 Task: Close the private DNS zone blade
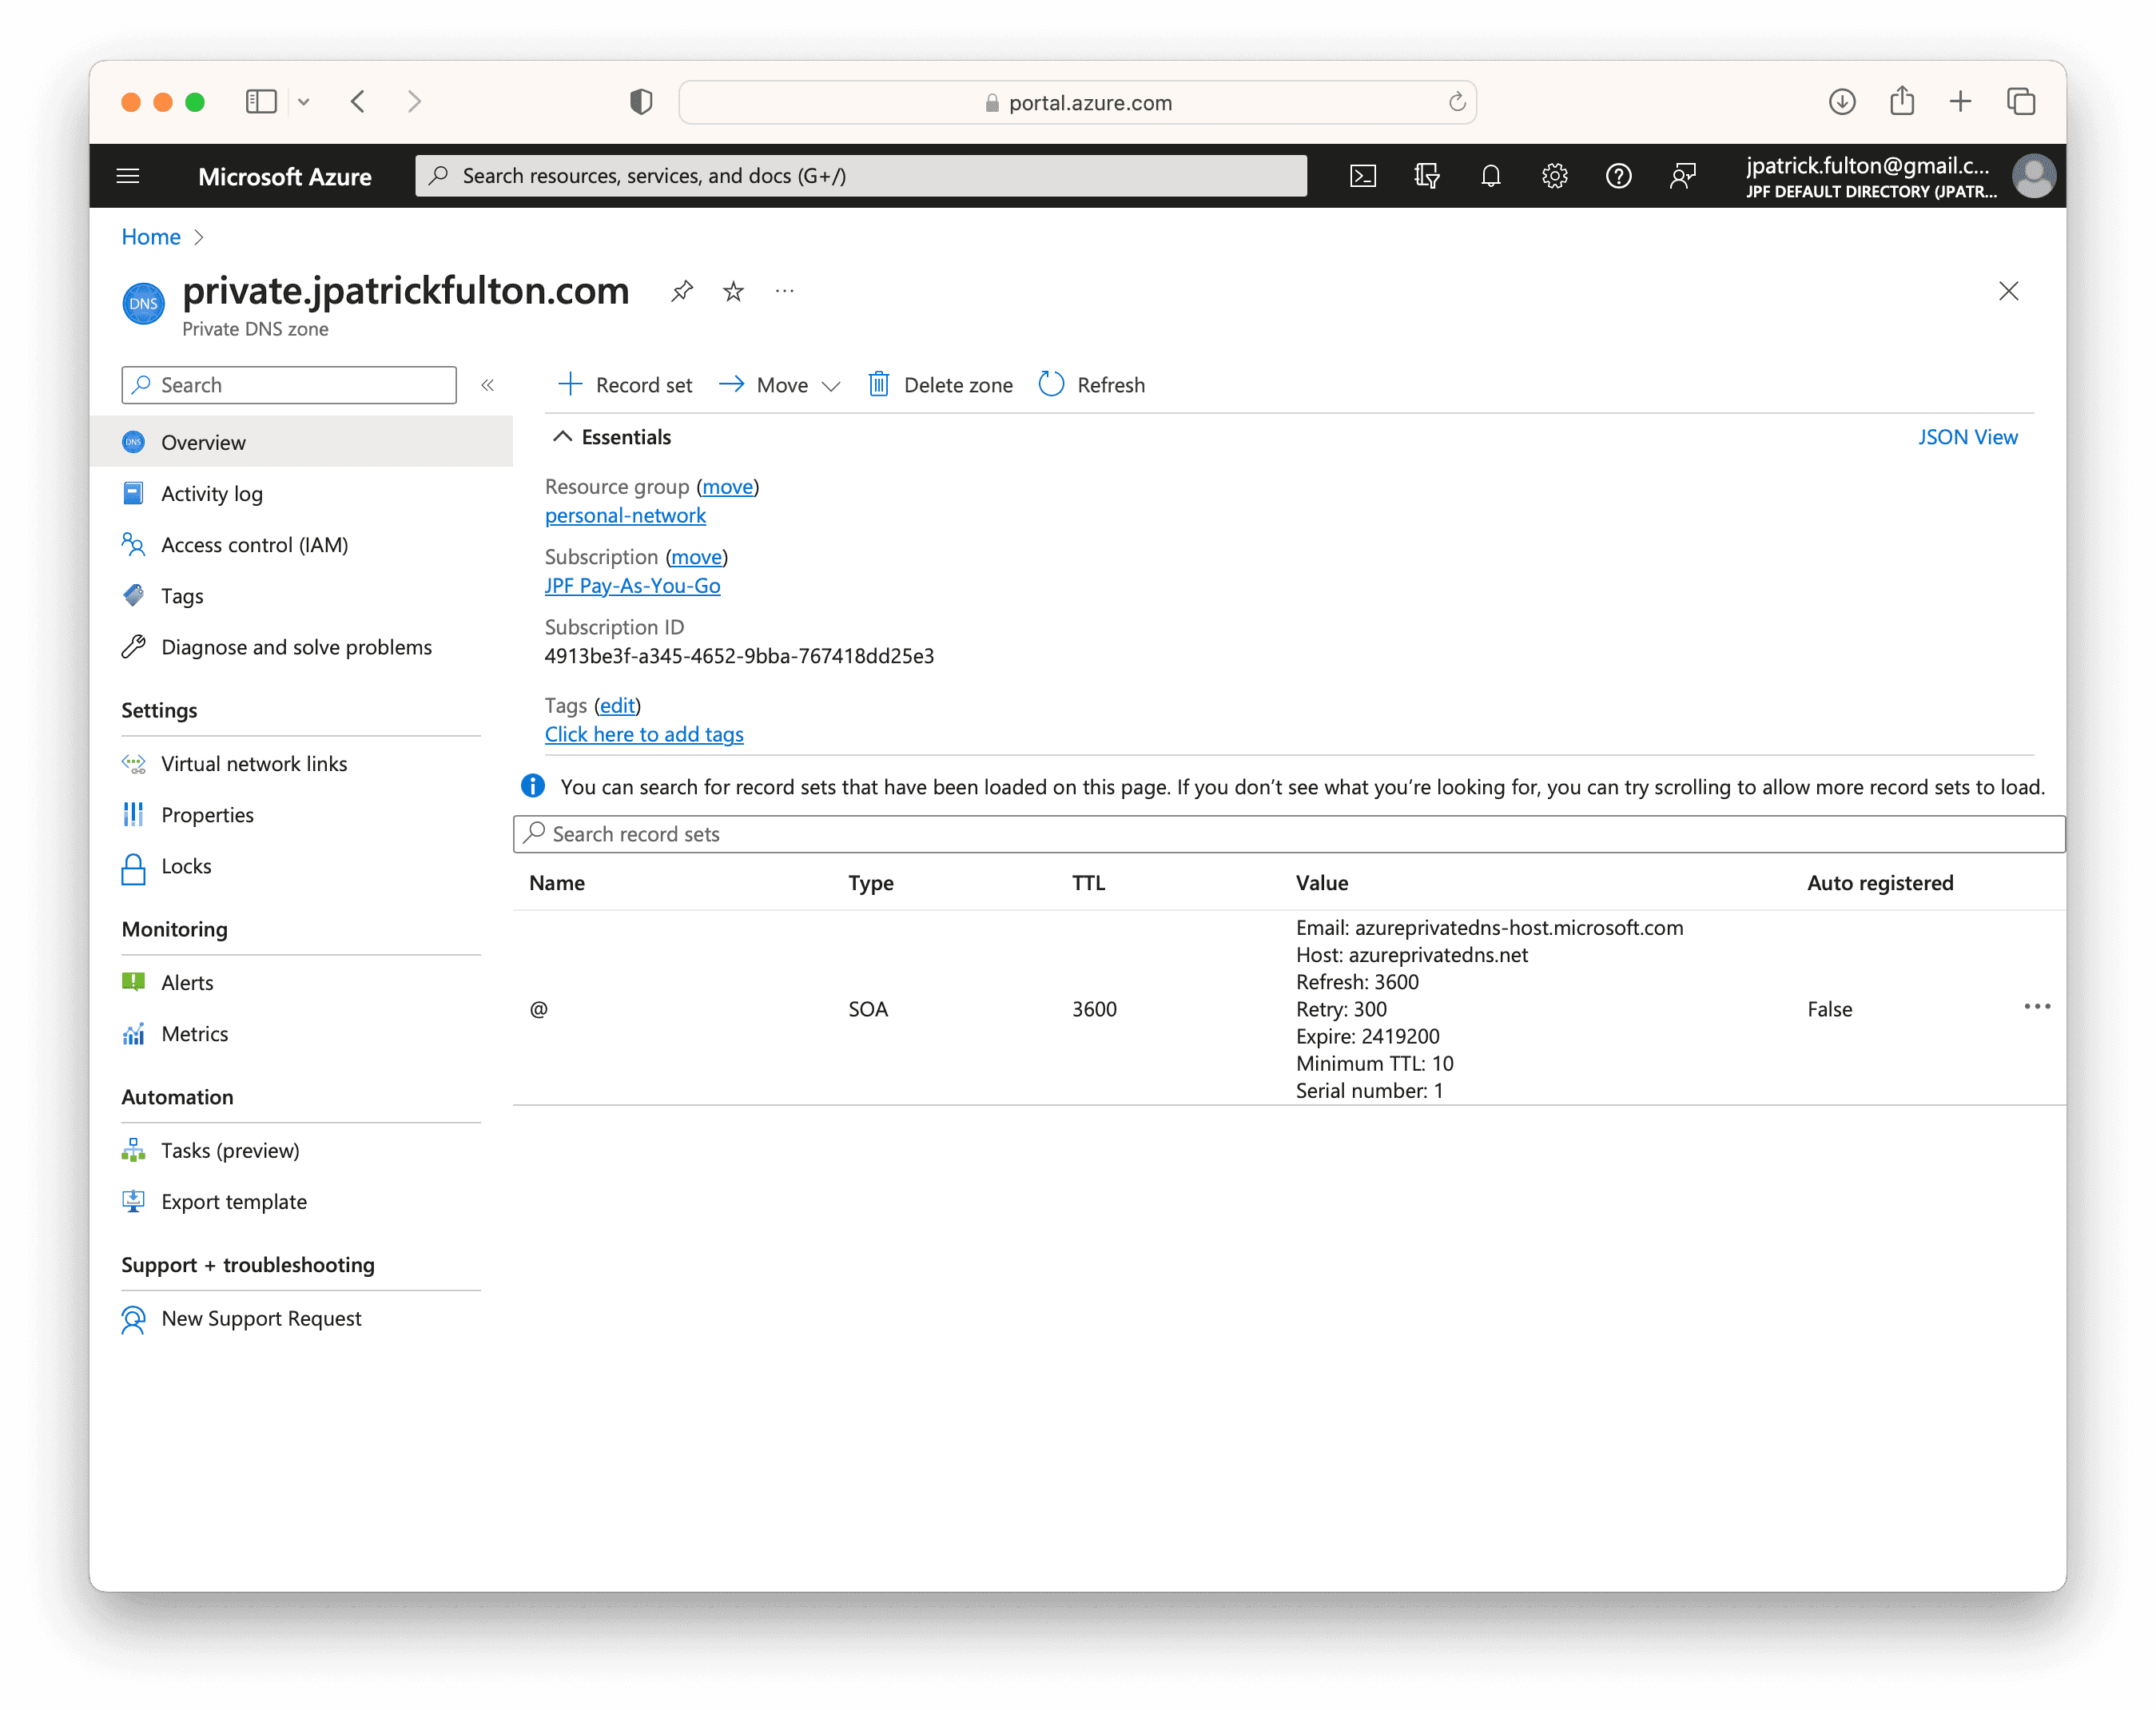[2008, 291]
